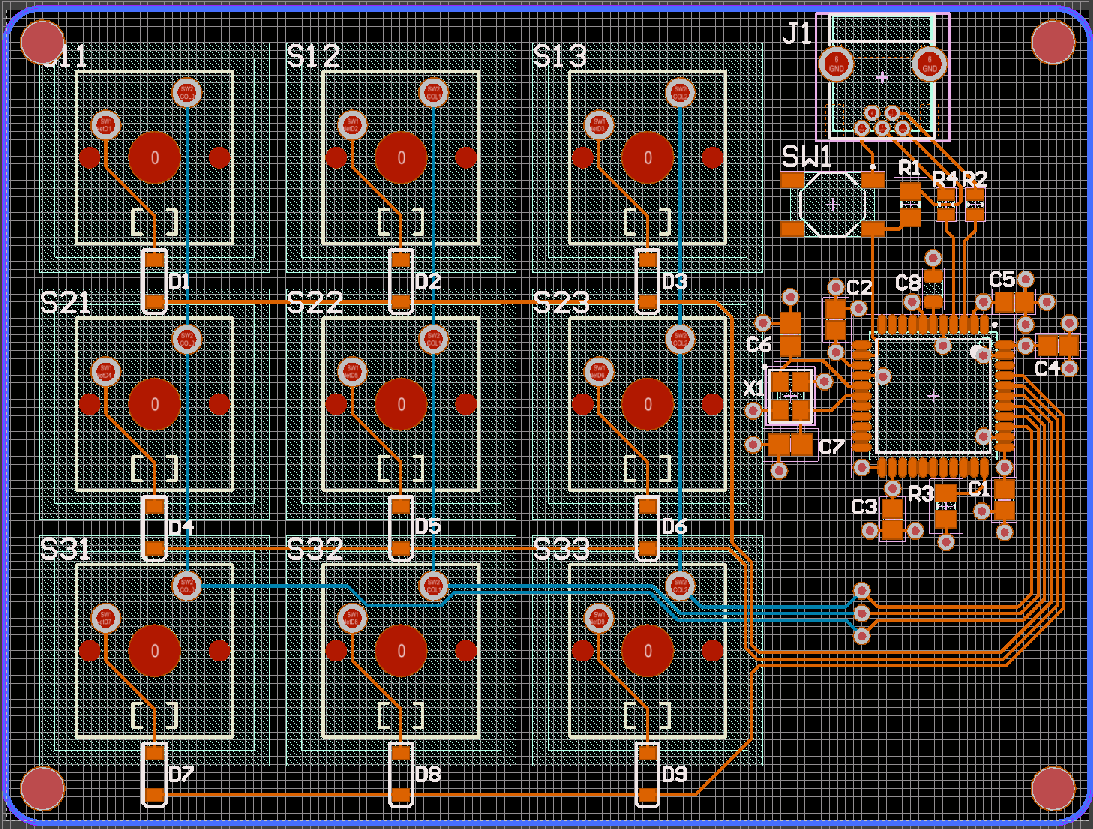Click diode D5 component
This screenshot has height=829, width=1093.
[x=400, y=527]
